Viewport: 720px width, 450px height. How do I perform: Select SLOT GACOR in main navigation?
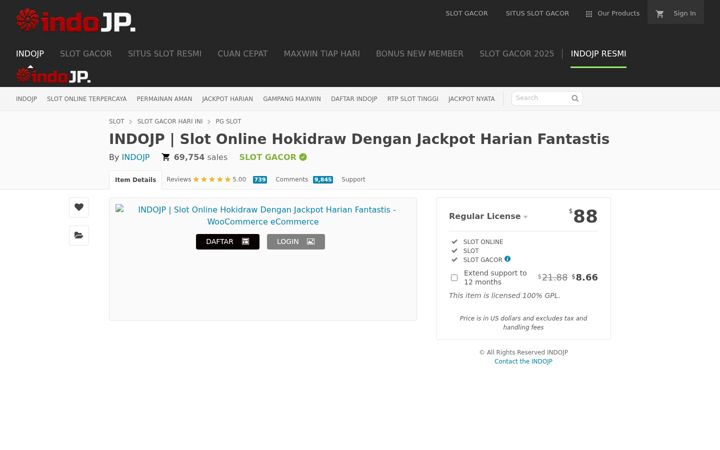(x=86, y=54)
